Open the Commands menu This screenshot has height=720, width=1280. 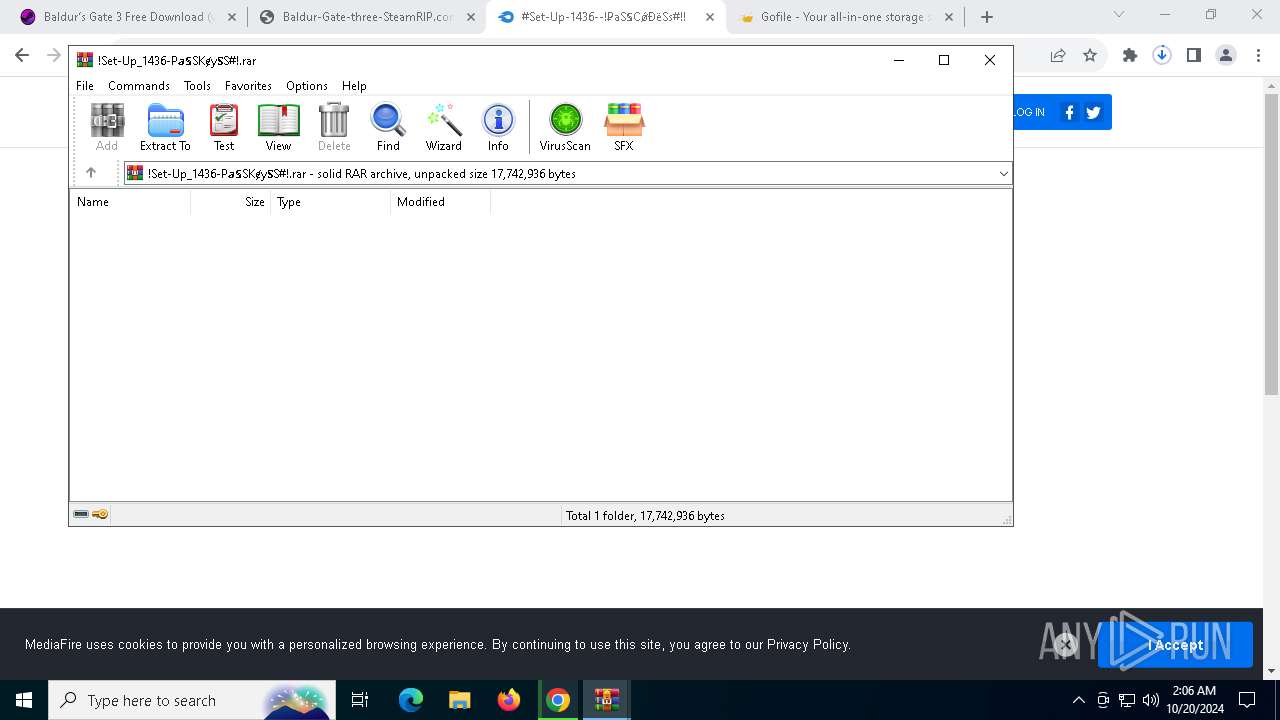tap(139, 86)
